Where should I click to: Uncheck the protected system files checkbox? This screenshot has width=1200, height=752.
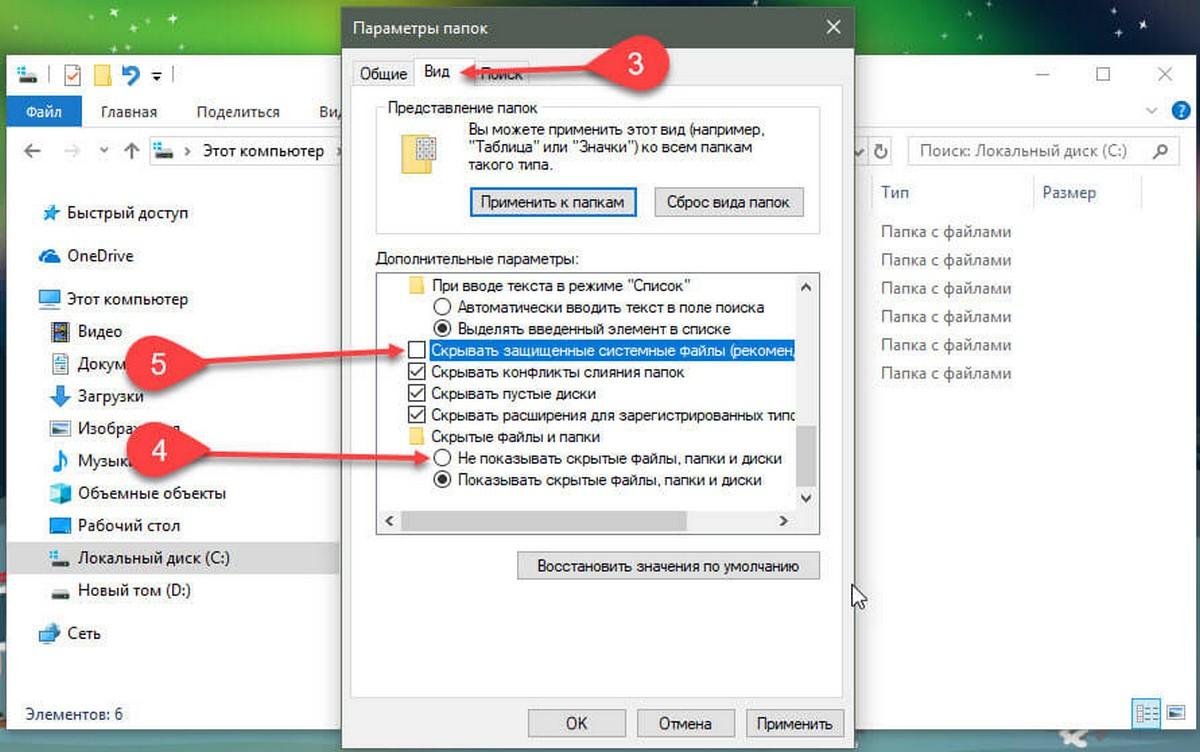click(417, 351)
